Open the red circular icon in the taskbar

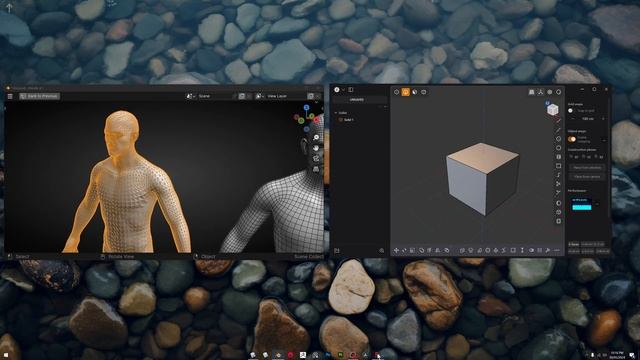291,355
